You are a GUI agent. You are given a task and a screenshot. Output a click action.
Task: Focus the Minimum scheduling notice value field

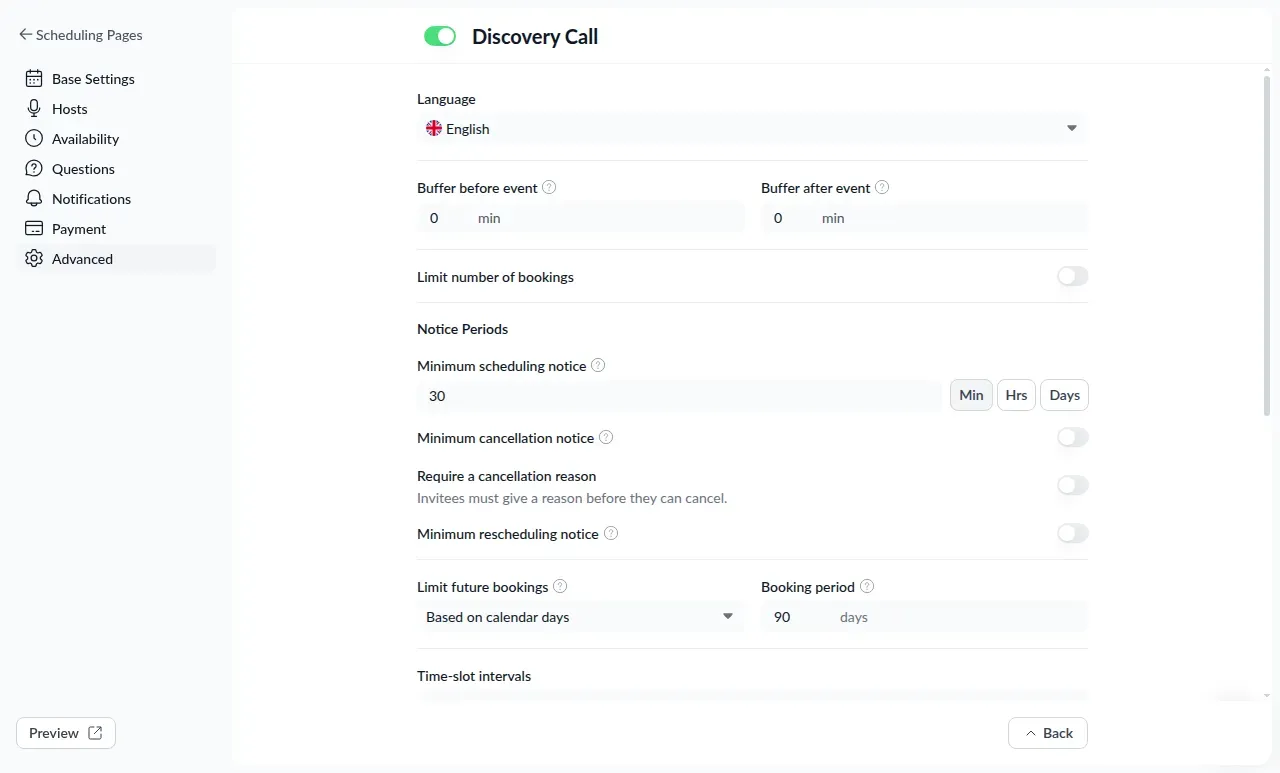[680, 396]
